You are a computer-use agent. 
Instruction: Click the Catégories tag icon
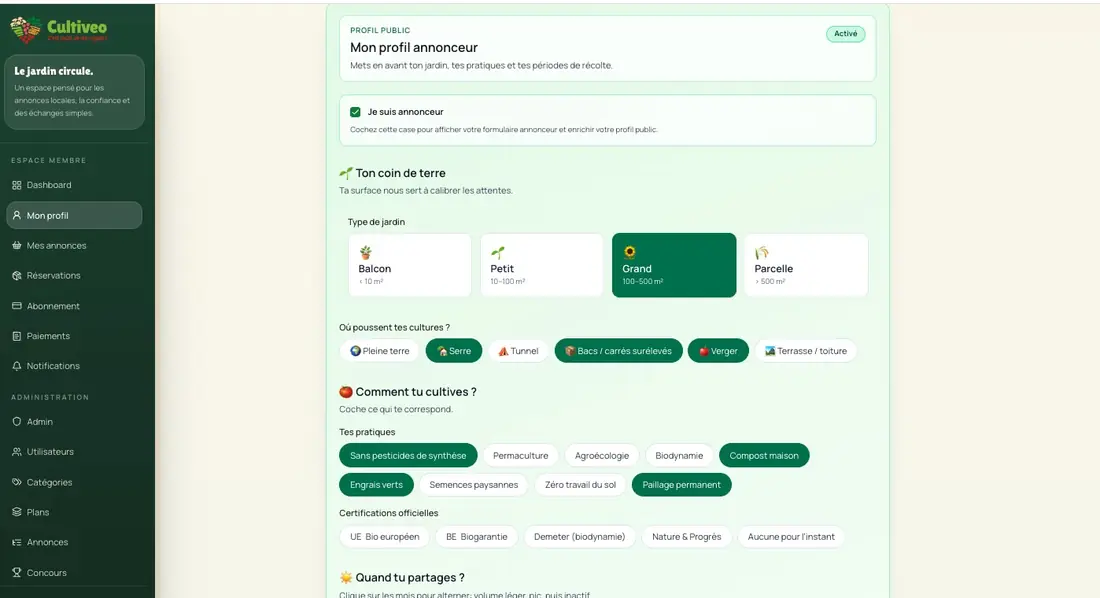pyautogui.click(x=17, y=482)
